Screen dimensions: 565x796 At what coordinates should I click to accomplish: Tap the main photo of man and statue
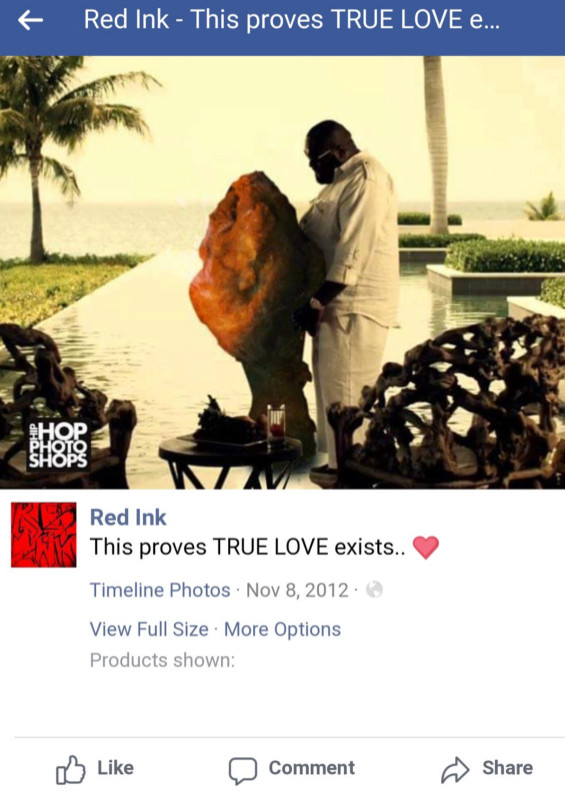point(282,272)
